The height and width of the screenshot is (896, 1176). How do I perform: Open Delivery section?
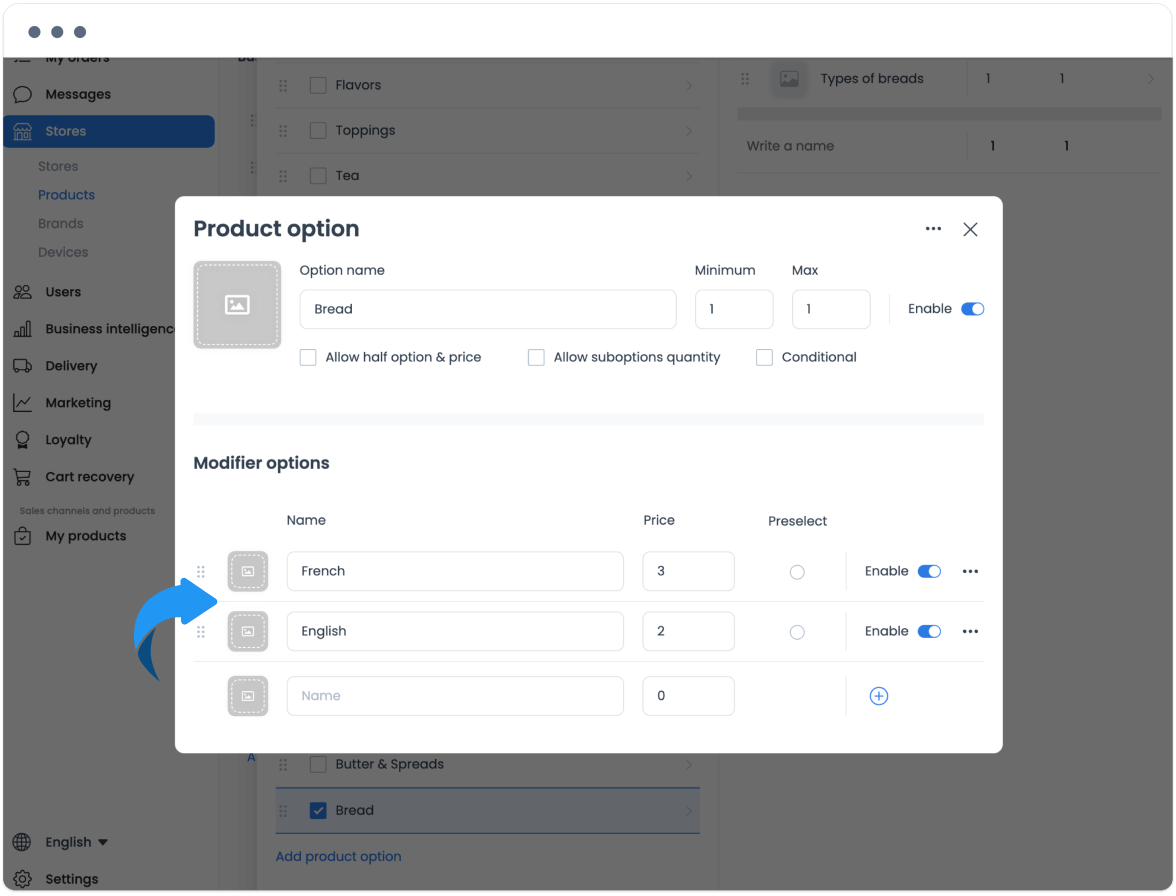[x=71, y=366]
